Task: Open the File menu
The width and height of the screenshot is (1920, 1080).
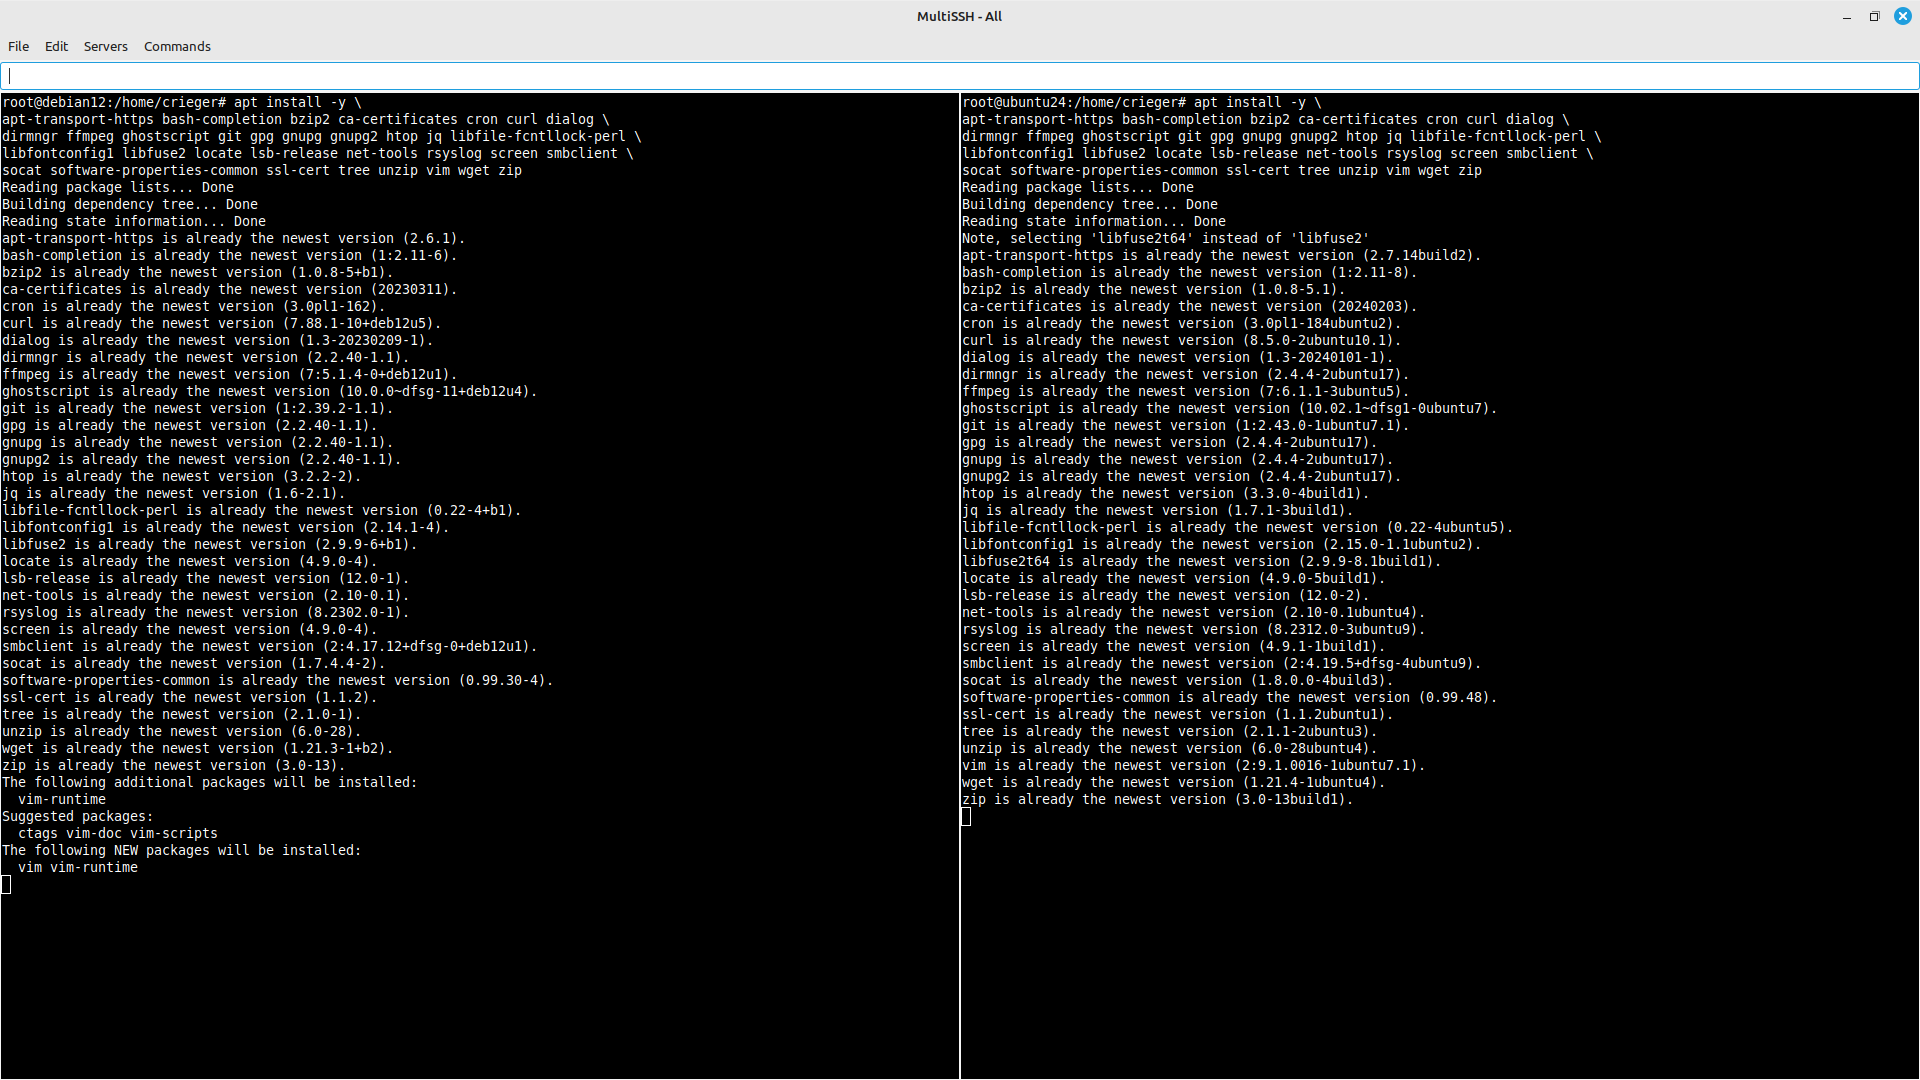Action: [x=18, y=46]
